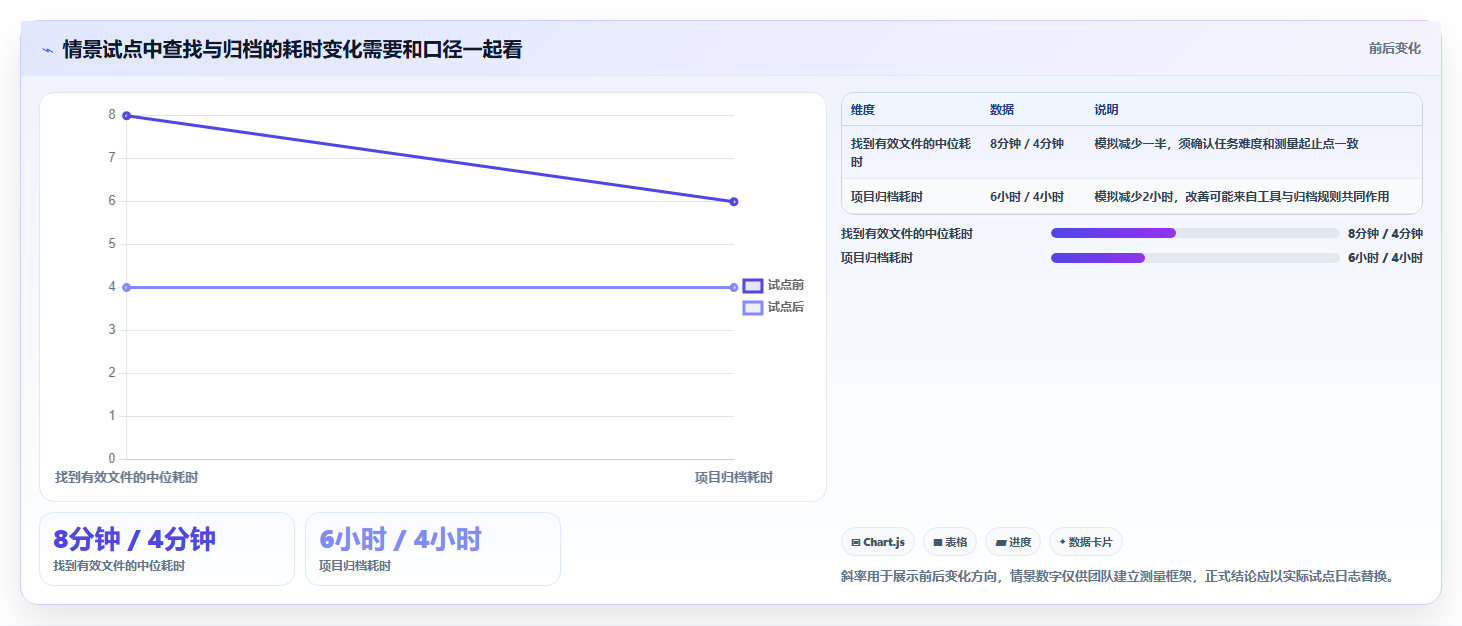Click the 数据 column header

coord(1002,110)
